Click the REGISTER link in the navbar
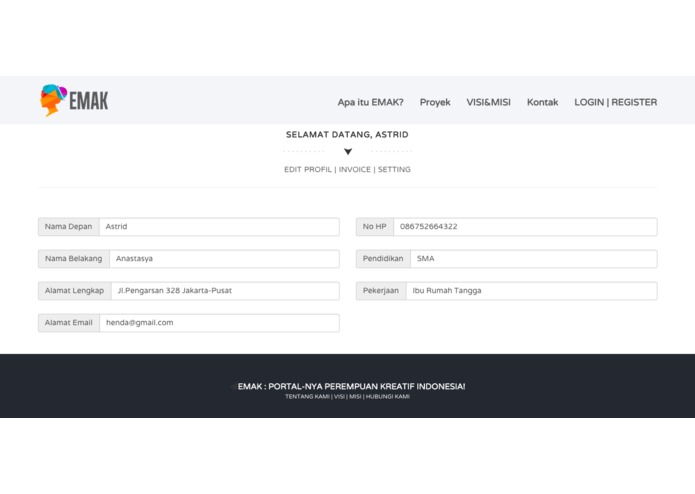This screenshot has width=695, height=494. (634, 102)
